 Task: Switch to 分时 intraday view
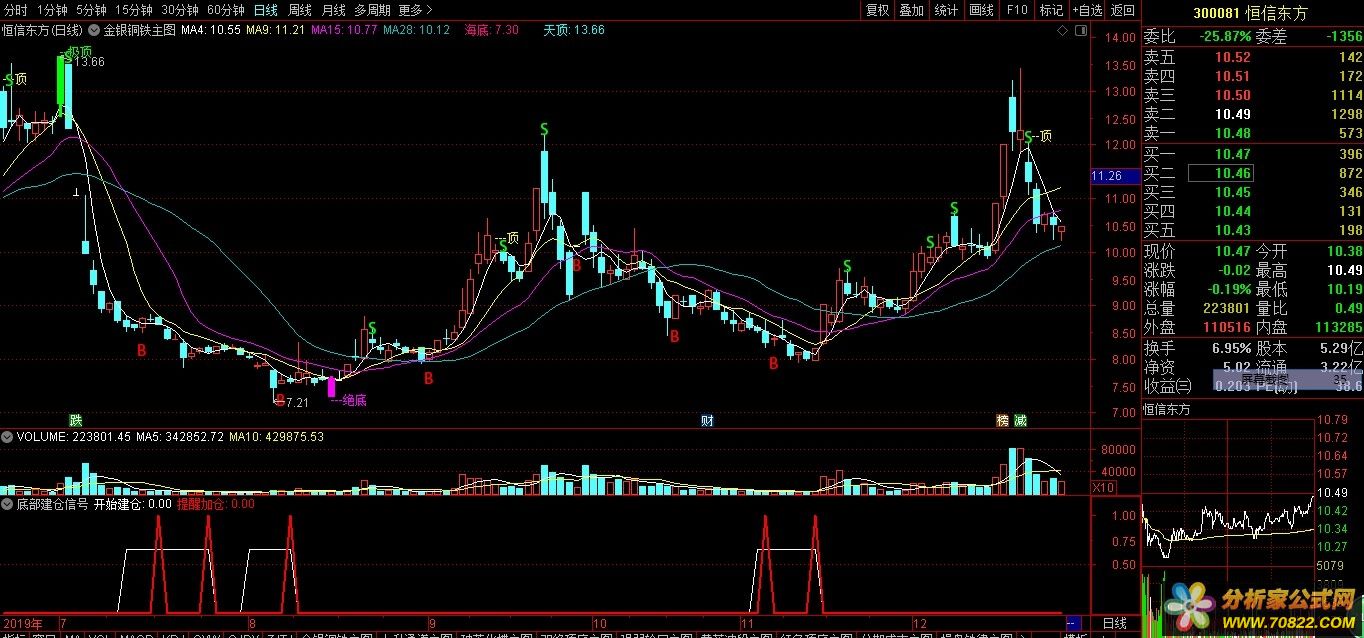coord(16,10)
